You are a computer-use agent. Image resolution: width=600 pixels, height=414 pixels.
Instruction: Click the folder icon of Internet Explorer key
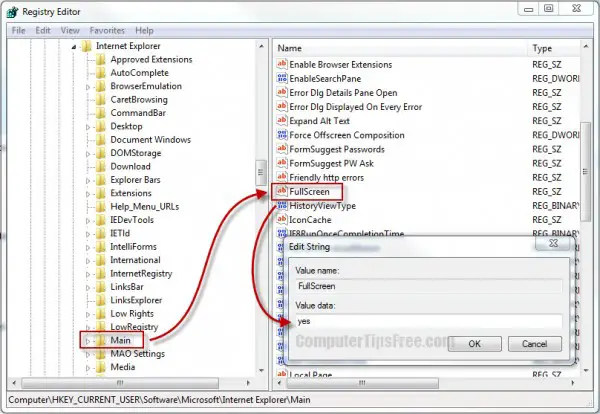(x=87, y=46)
